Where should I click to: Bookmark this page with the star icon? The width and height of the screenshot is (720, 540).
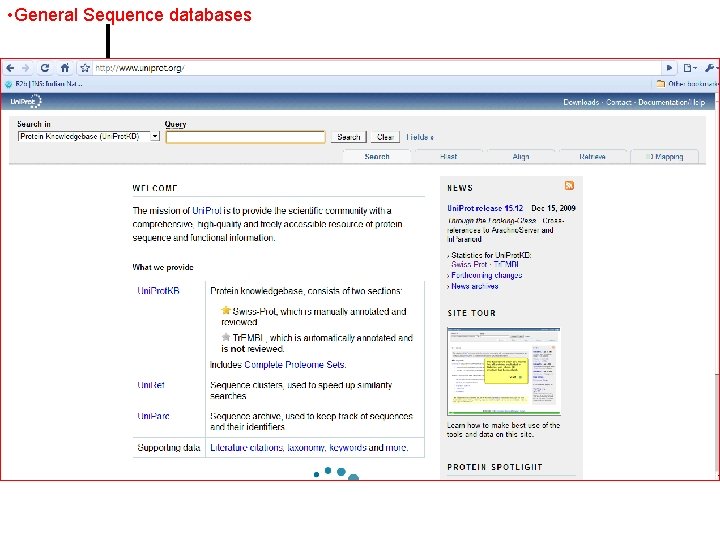[x=85, y=68]
